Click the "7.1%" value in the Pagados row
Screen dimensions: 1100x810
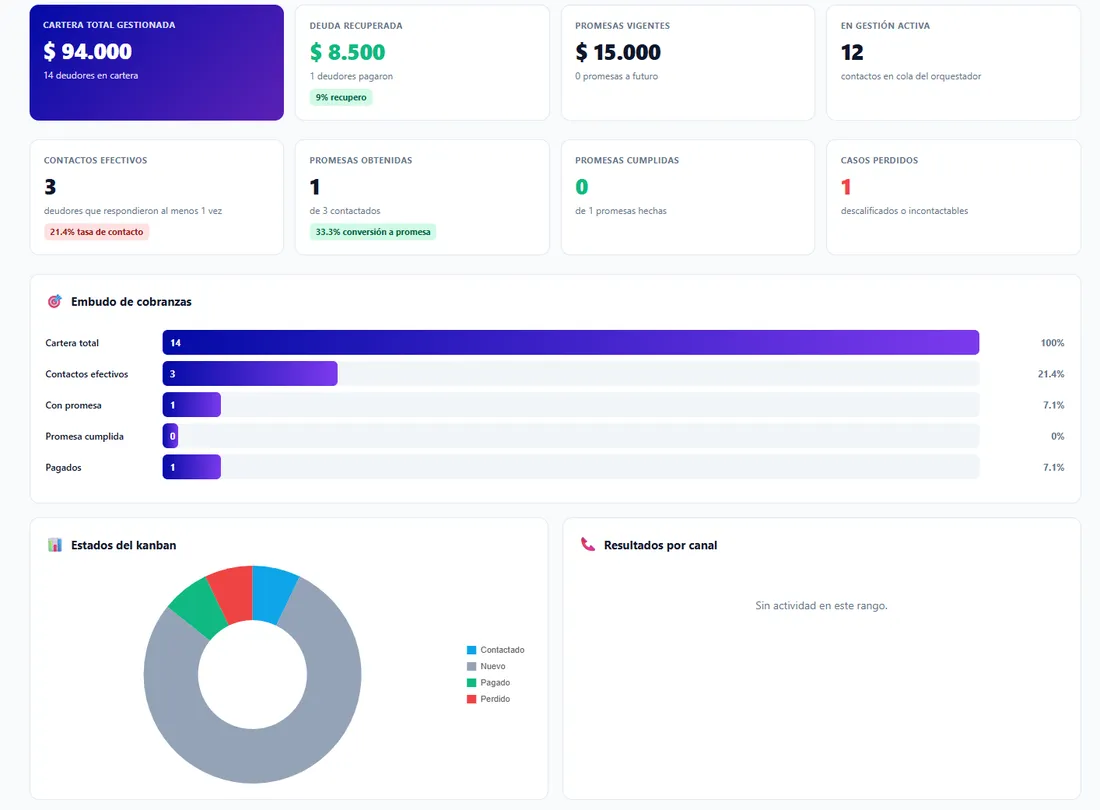click(1054, 467)
